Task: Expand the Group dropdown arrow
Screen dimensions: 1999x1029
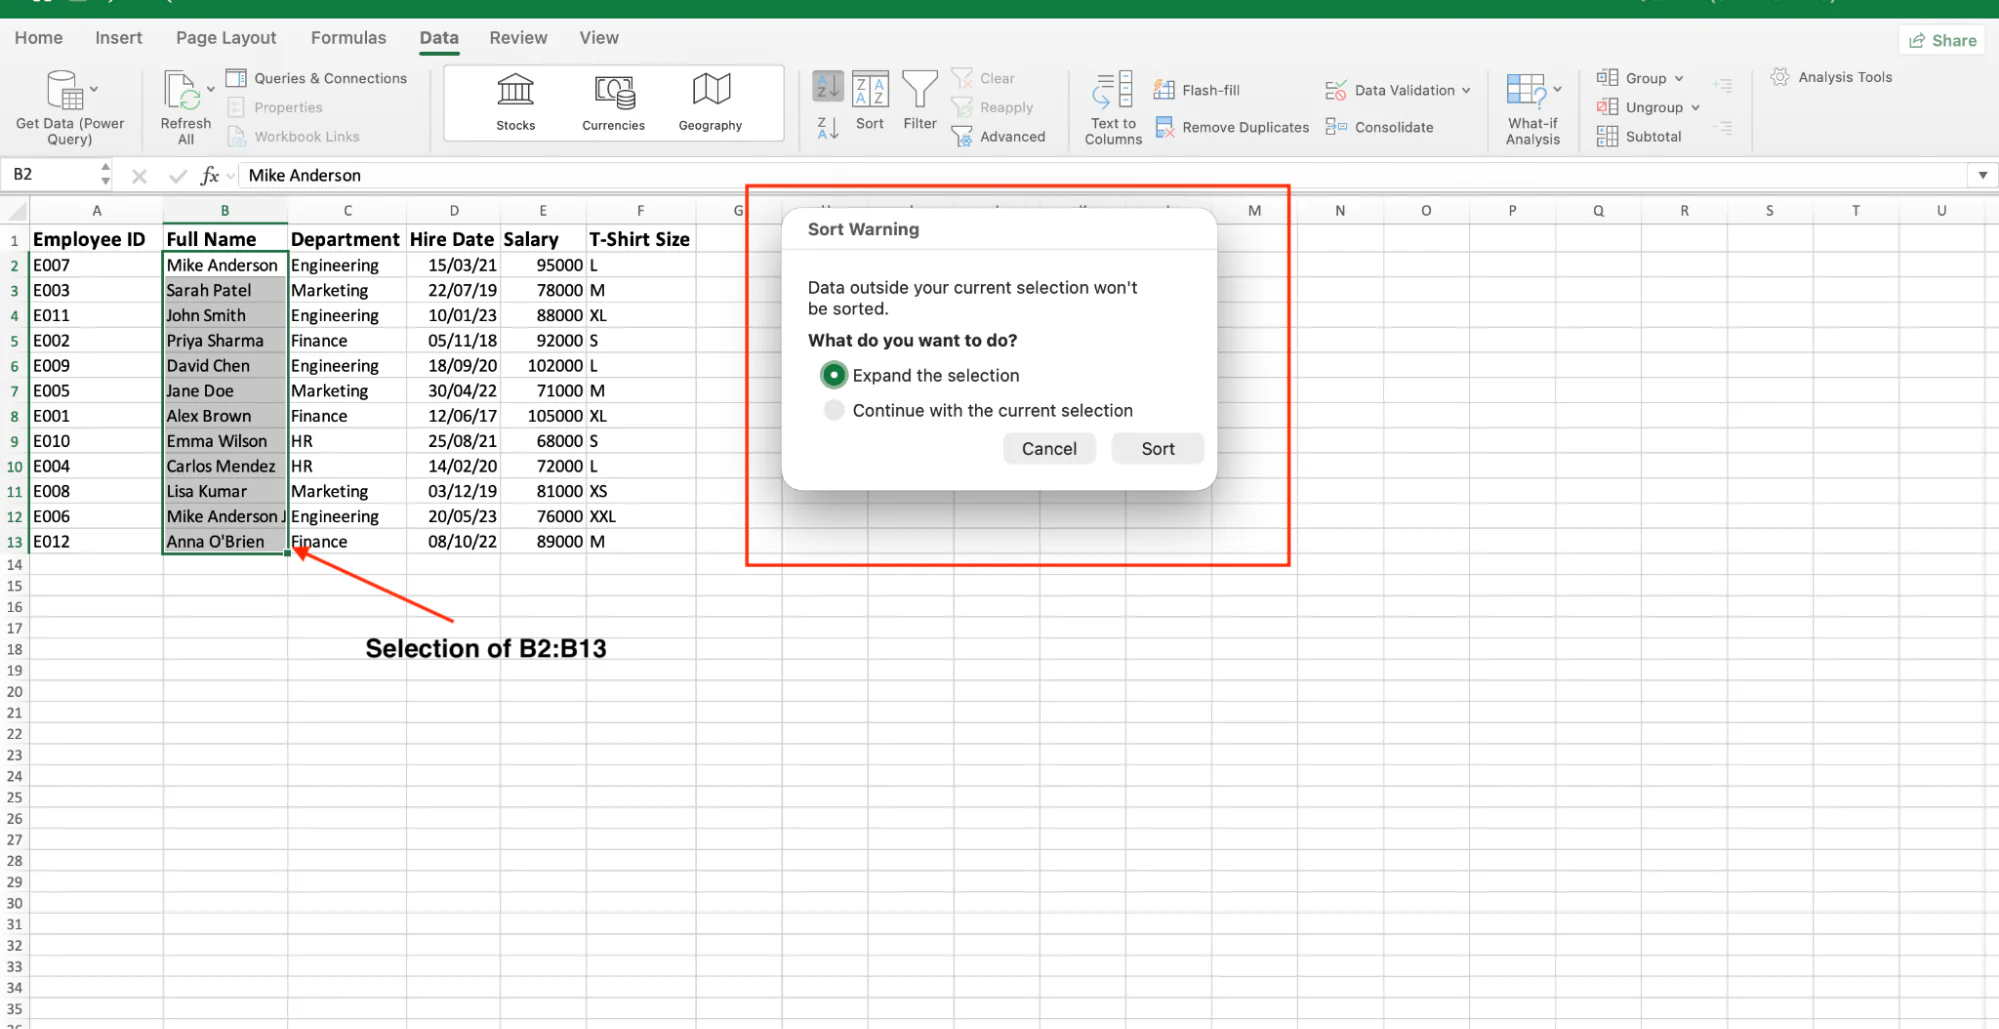Action: point(1679,78)
